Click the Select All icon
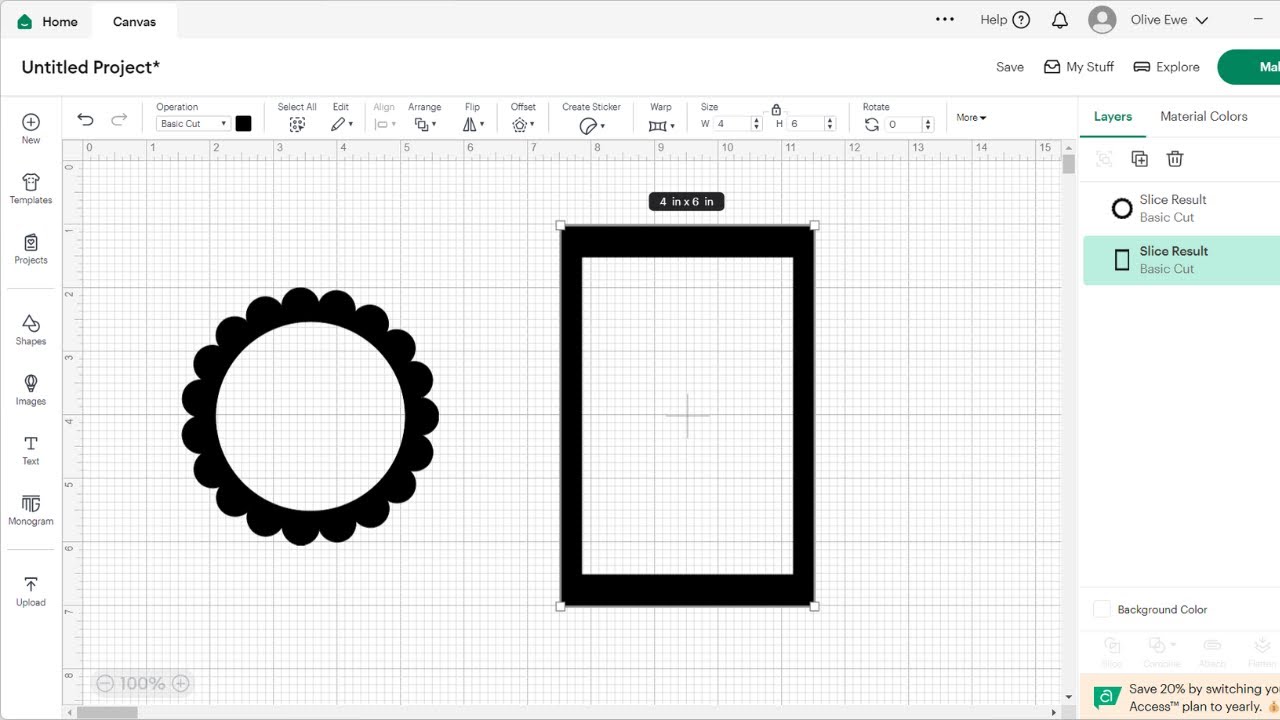This screenshot has height=720, width=1280. click(x=297, y=125)
